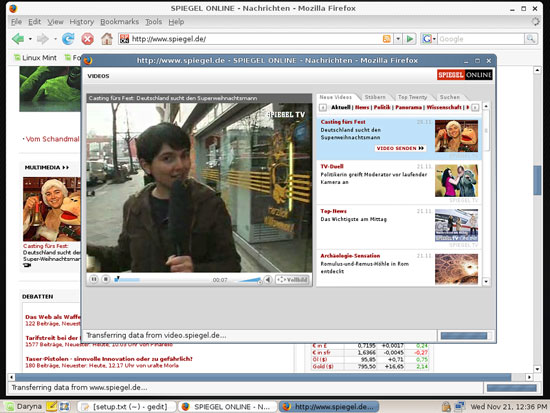Image resolution: width=550 pixels, height=413 pixels.
Task: Click the VIDEO SENDEN button
Action: coord(400,148)
